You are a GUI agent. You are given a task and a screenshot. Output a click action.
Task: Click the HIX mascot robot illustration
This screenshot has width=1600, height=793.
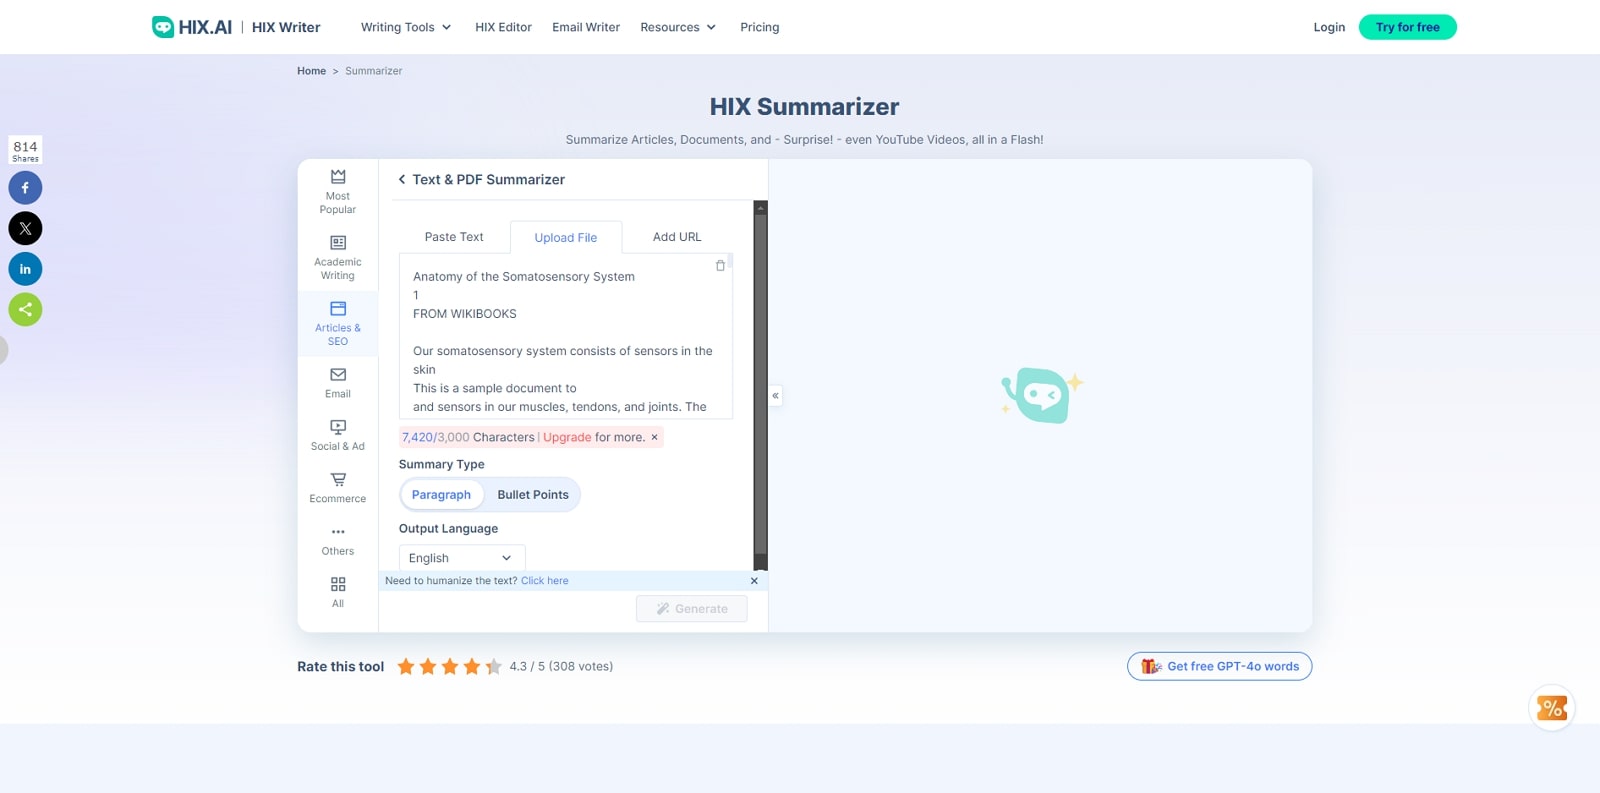pyautogui.click(x=1041, y=396)
